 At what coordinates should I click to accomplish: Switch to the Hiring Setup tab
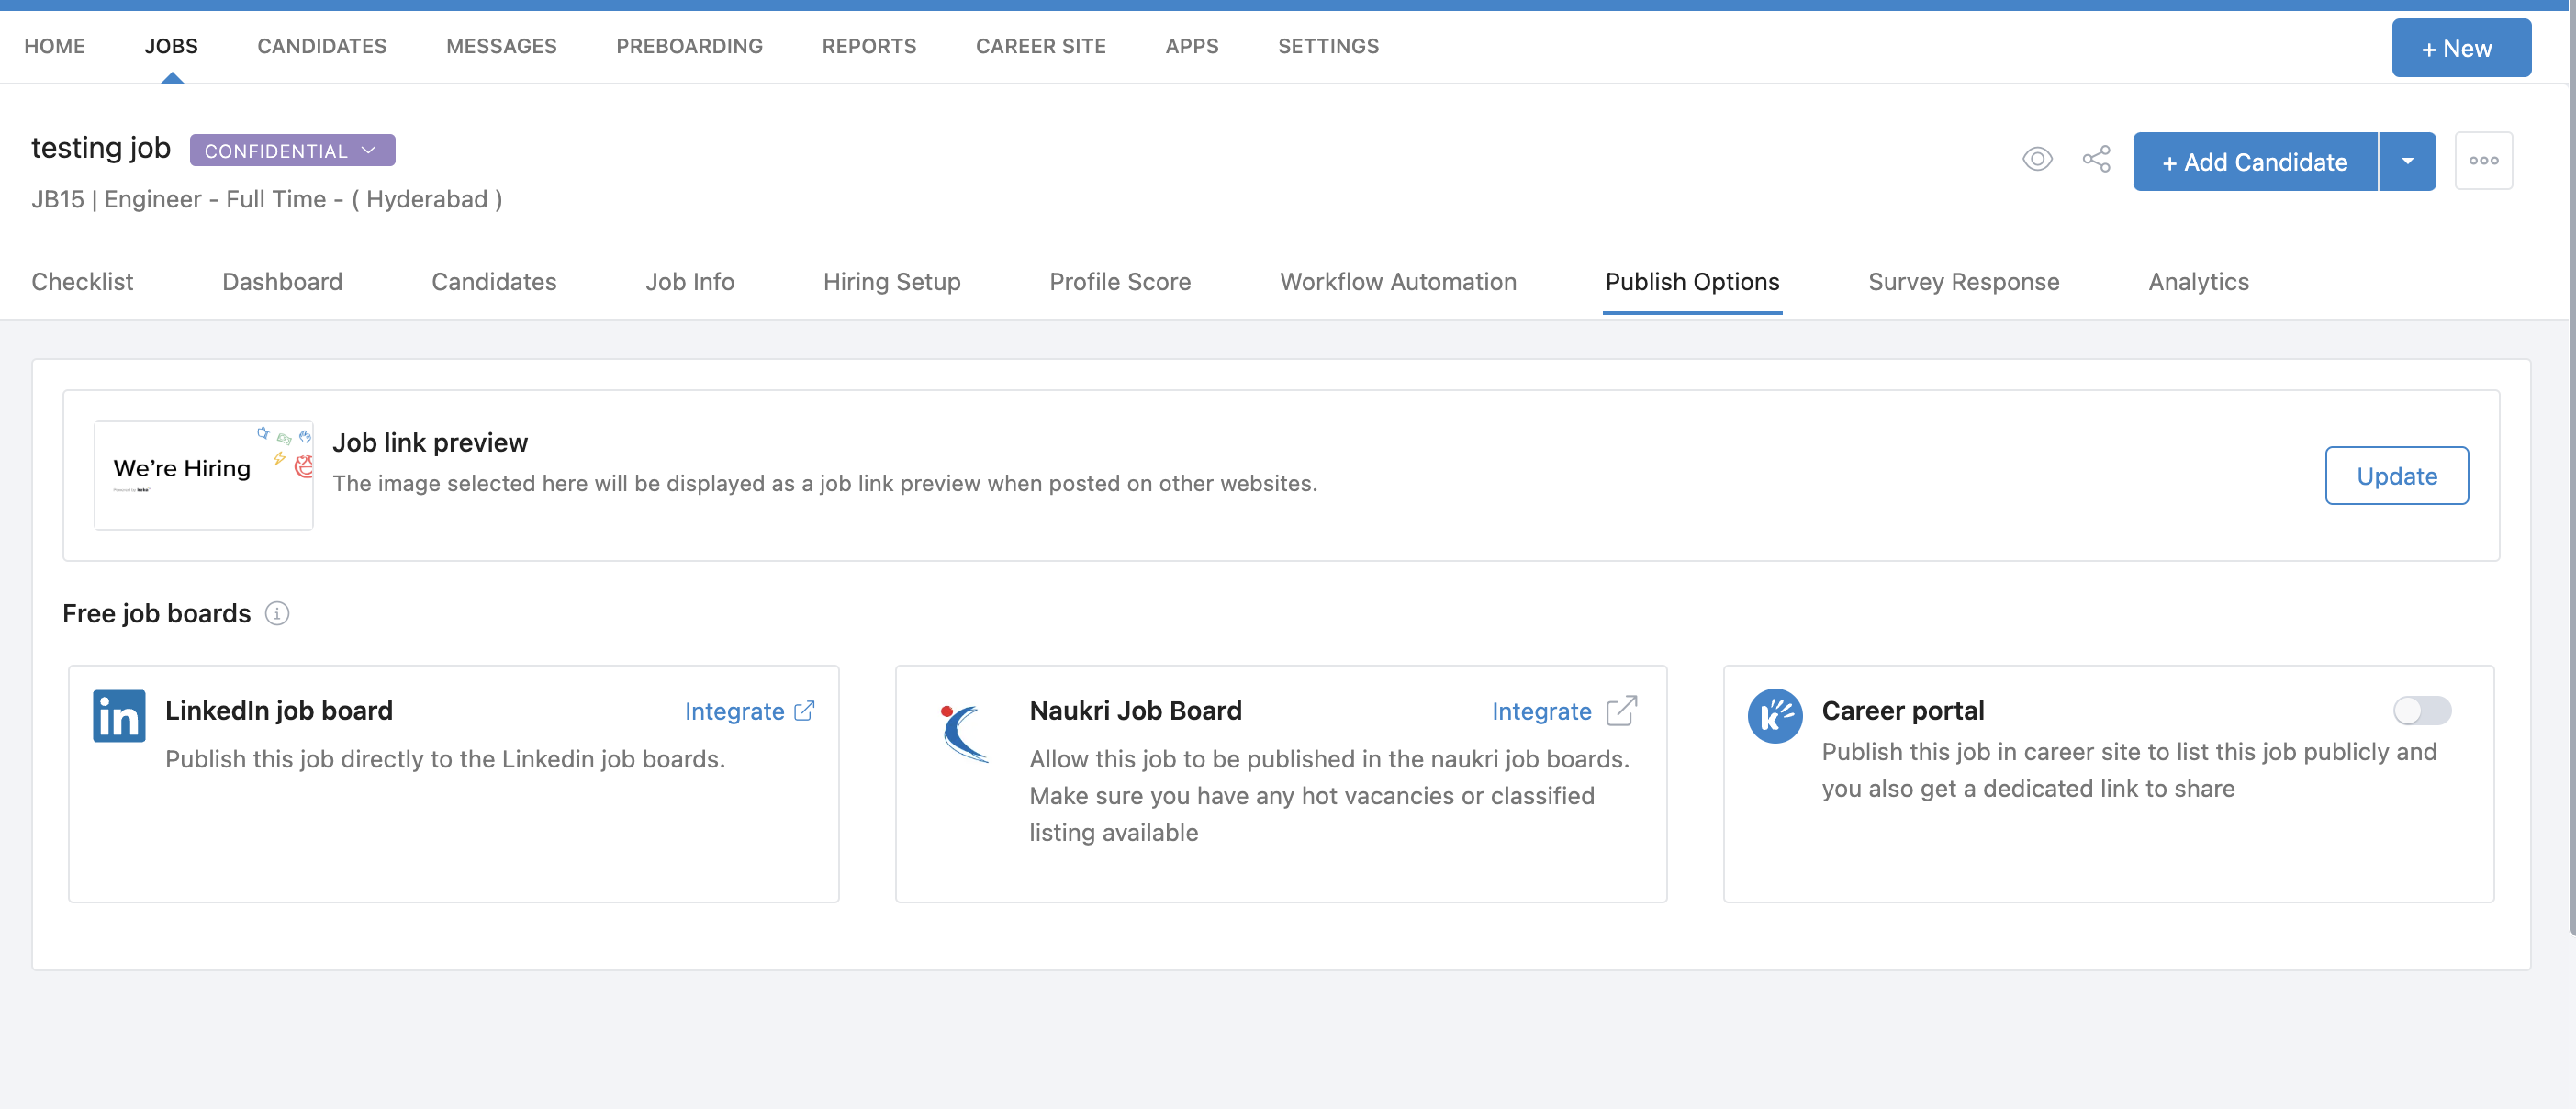point(891,282)
